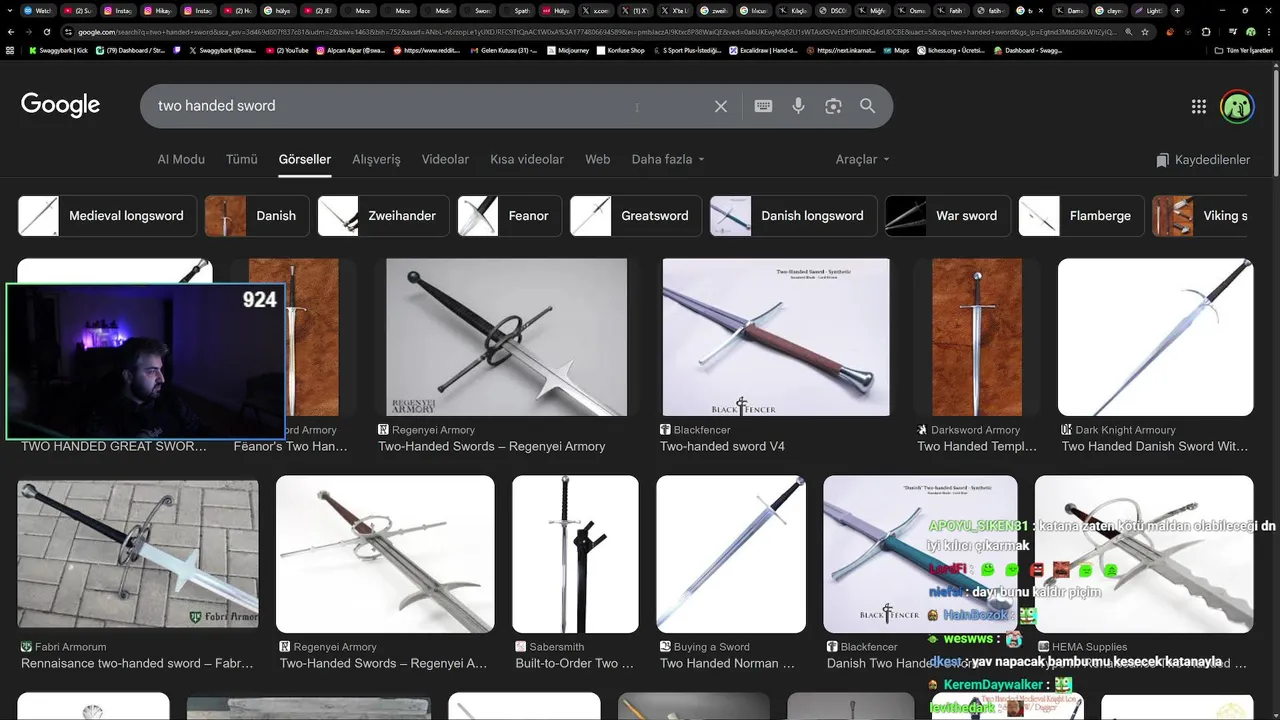Expand the Daha fazla dropdown
This screenshot has height=720, width=1280.
[x=668, y=160]
